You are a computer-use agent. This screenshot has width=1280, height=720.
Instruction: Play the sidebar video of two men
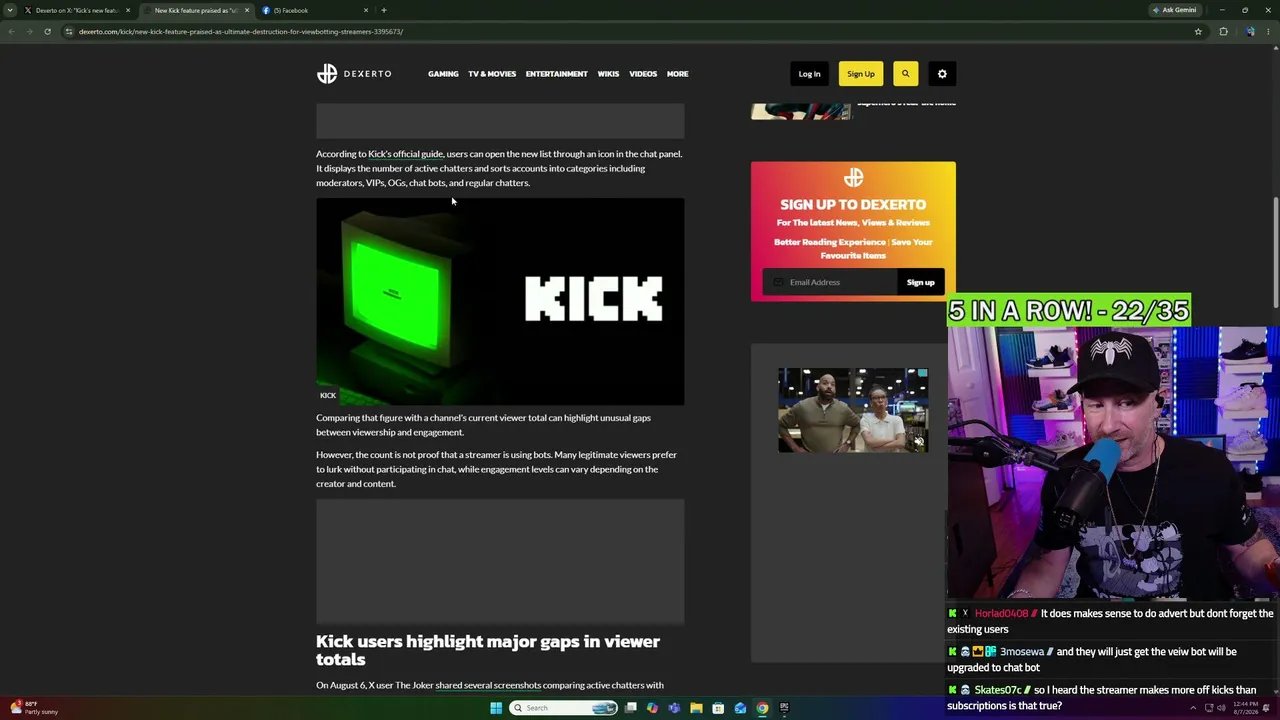coord(853,410)
